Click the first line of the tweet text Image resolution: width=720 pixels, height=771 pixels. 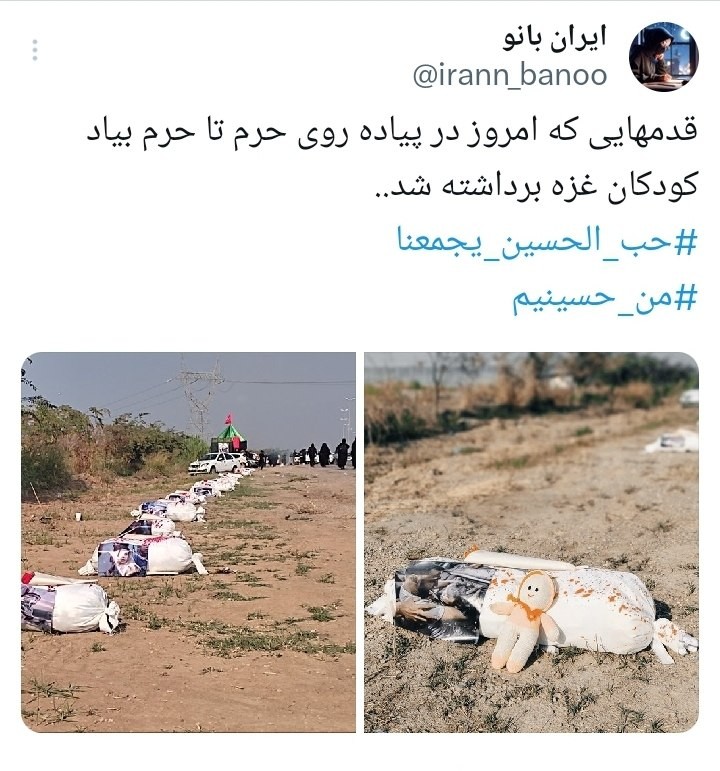392,133
